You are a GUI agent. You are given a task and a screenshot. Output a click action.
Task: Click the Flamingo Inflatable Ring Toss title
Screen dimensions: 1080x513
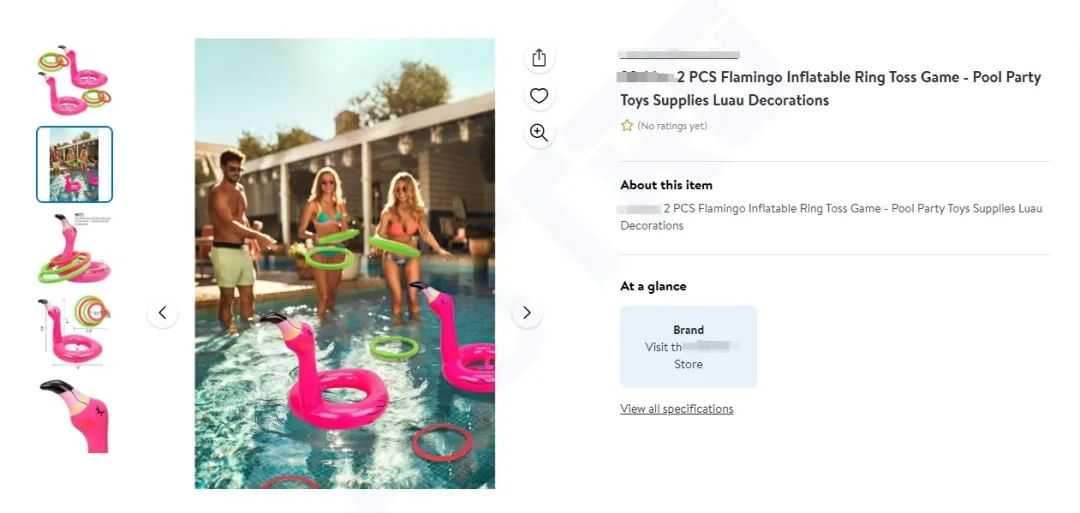point(831,89)
